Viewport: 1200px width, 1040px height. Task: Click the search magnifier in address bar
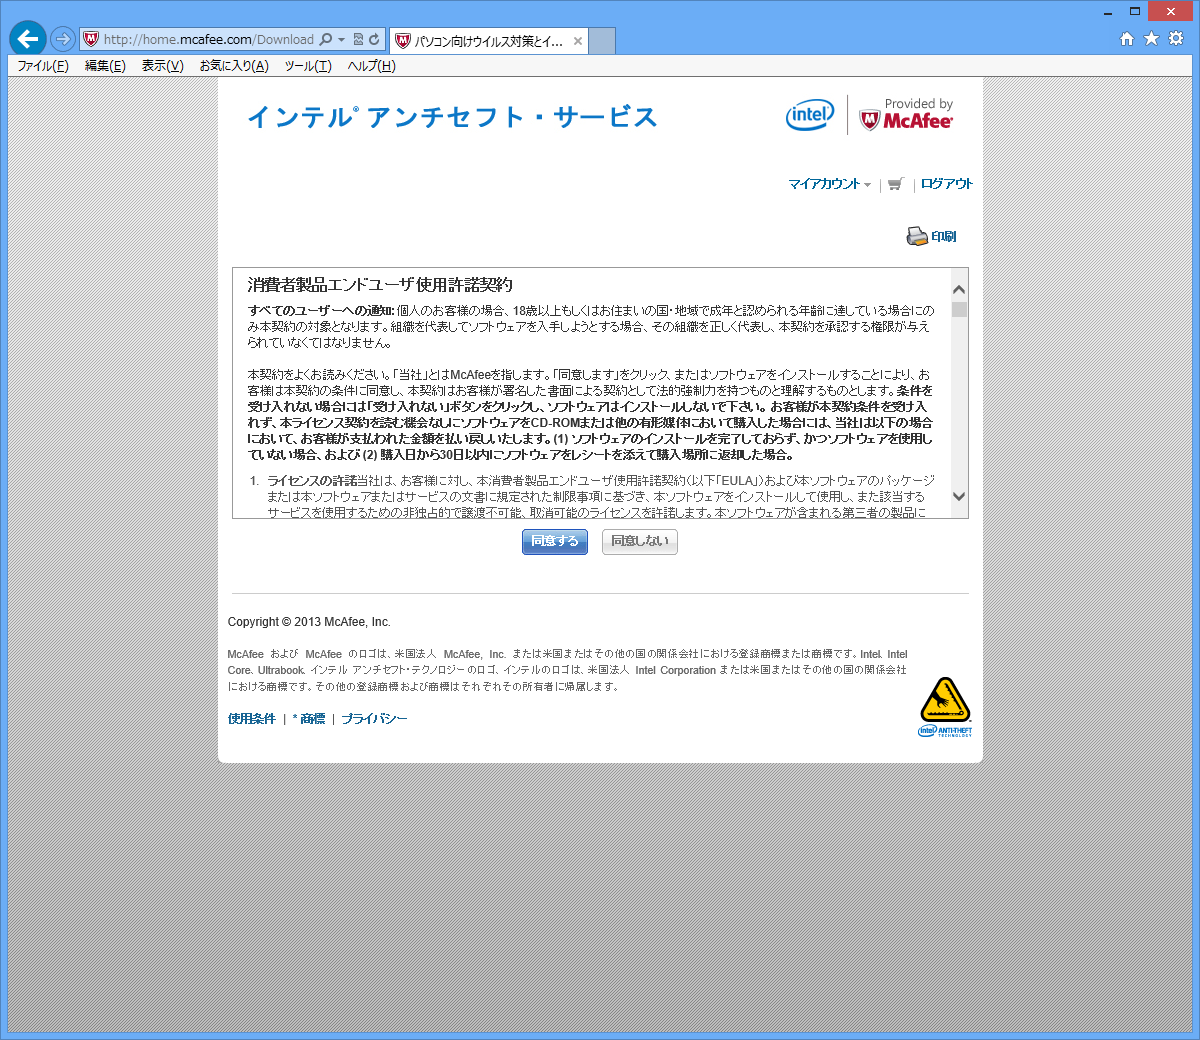click(325, 40)
